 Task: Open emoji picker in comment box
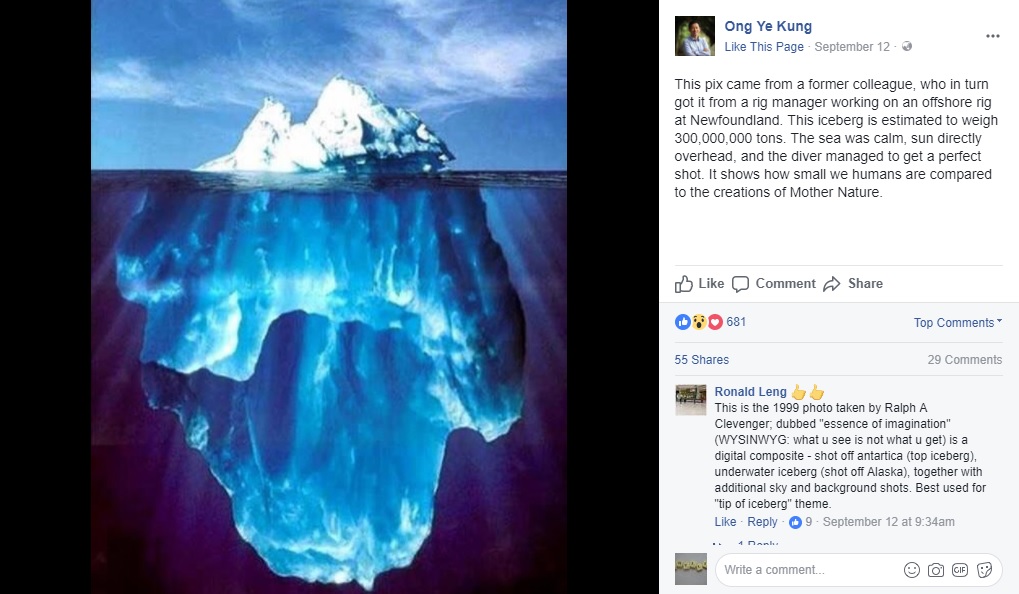click(x=912, y=570)
